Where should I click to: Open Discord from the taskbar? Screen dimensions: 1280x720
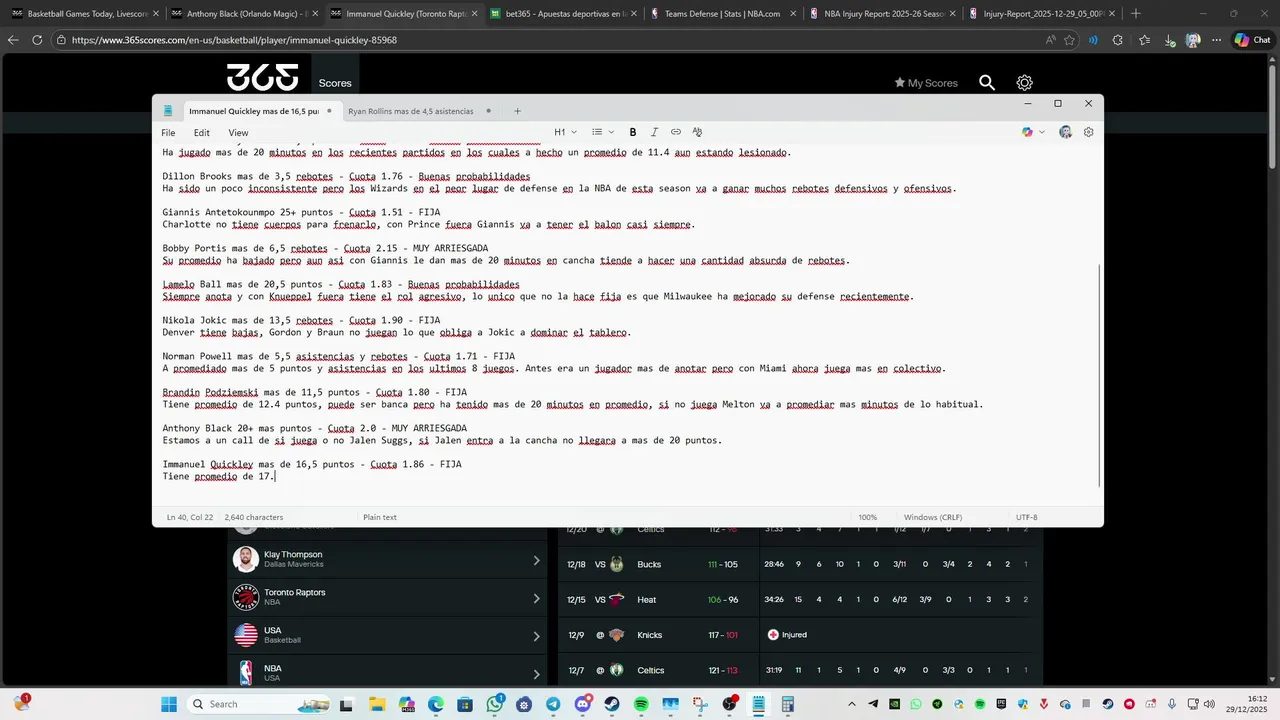pyautogui.click(x=583, y=704)
